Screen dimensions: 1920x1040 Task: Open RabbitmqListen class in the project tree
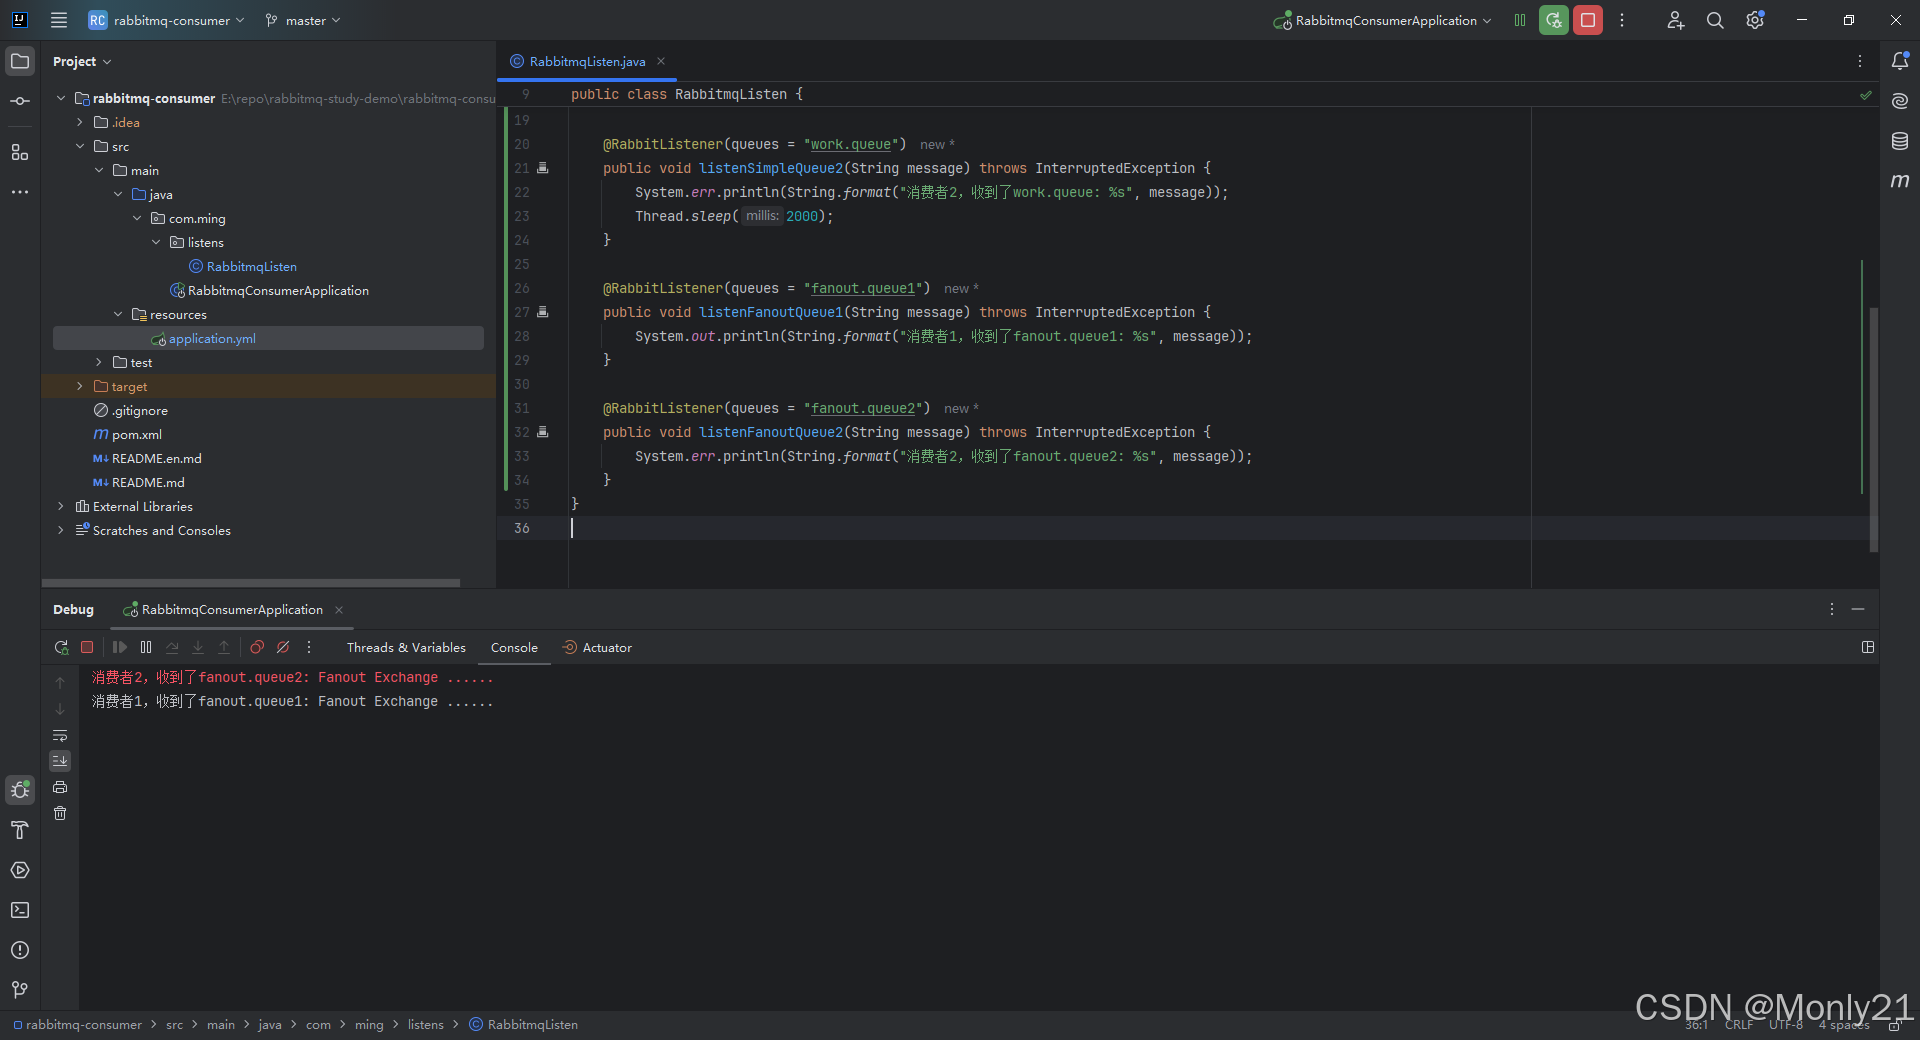click(x=251, y=266)
